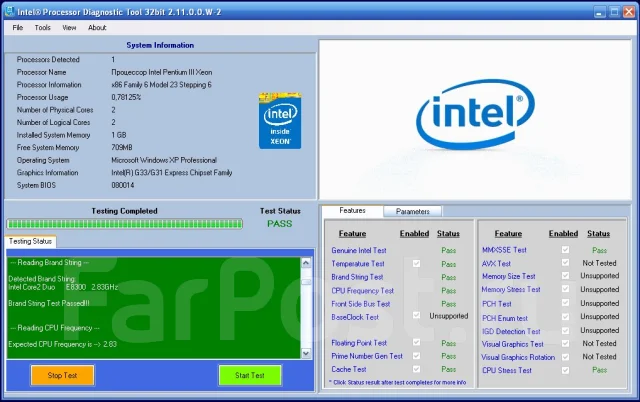Click the Genuine Intel Test feature label
The image size is (640, 402).
359,251
